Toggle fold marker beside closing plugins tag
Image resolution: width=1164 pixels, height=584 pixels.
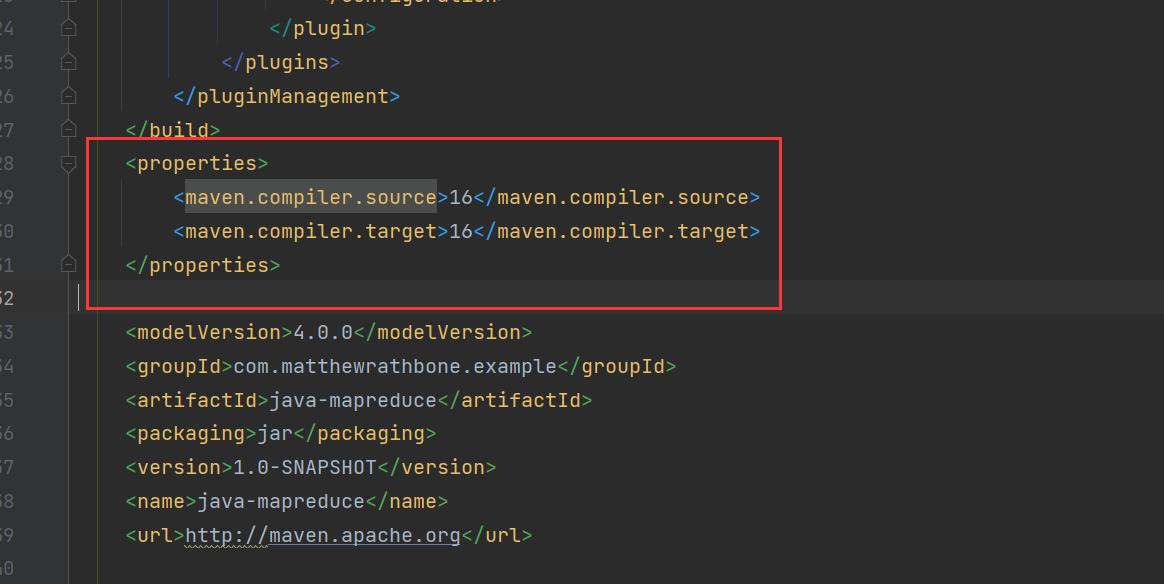point(68,62)
